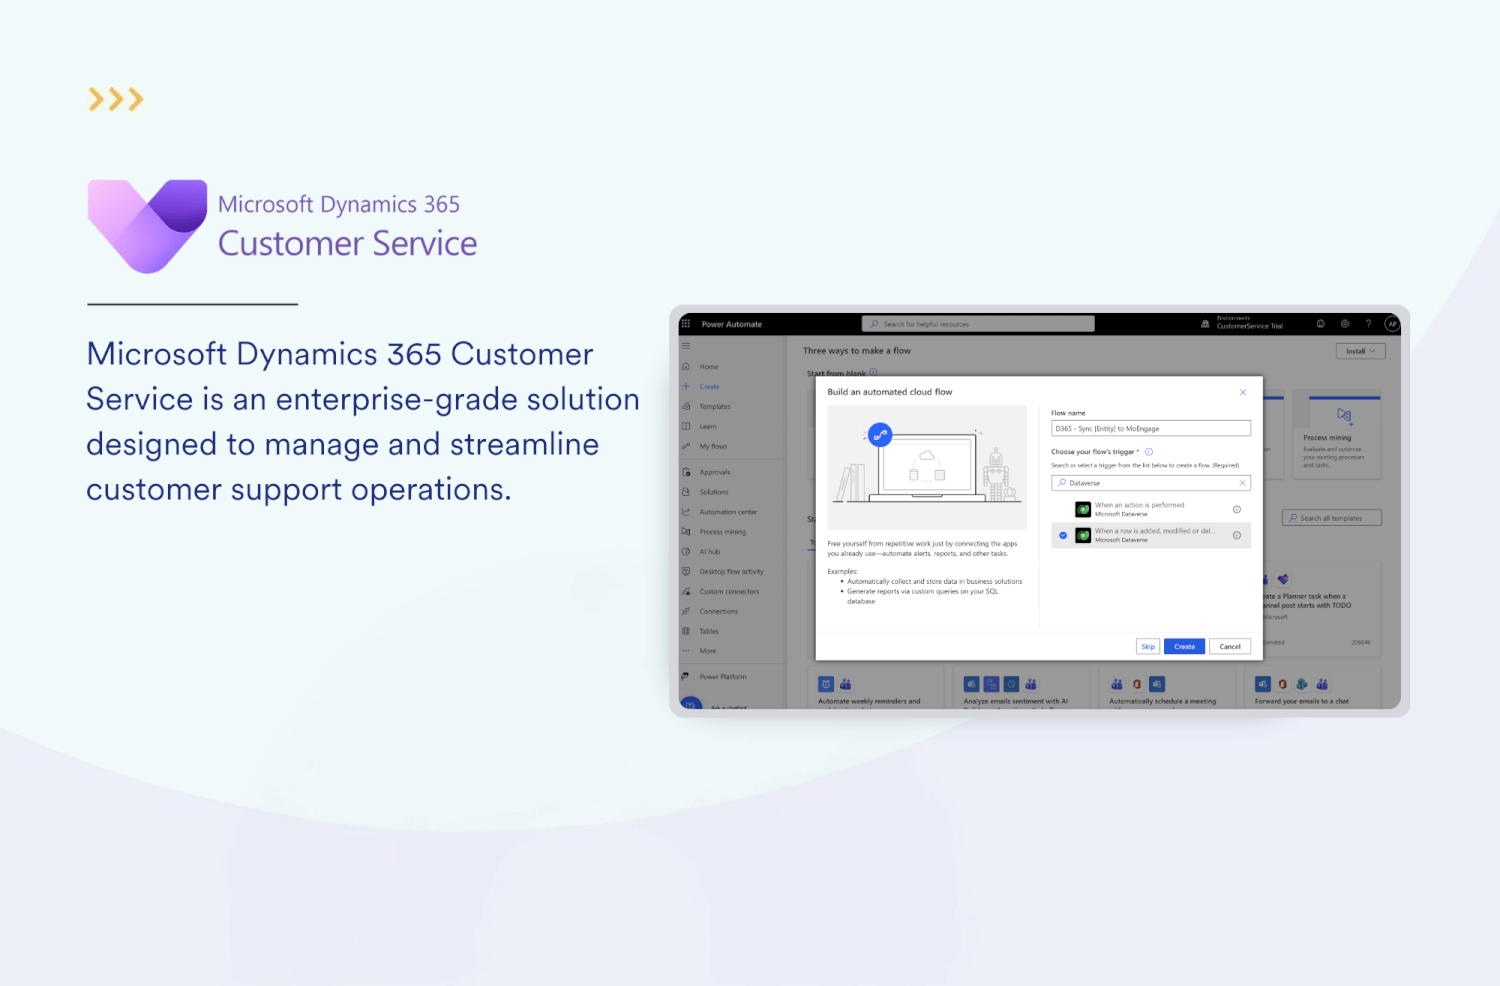This screenshot has width=1500, height=986.
Task: Click the help question-mark icon
Action: [1369, 323]
